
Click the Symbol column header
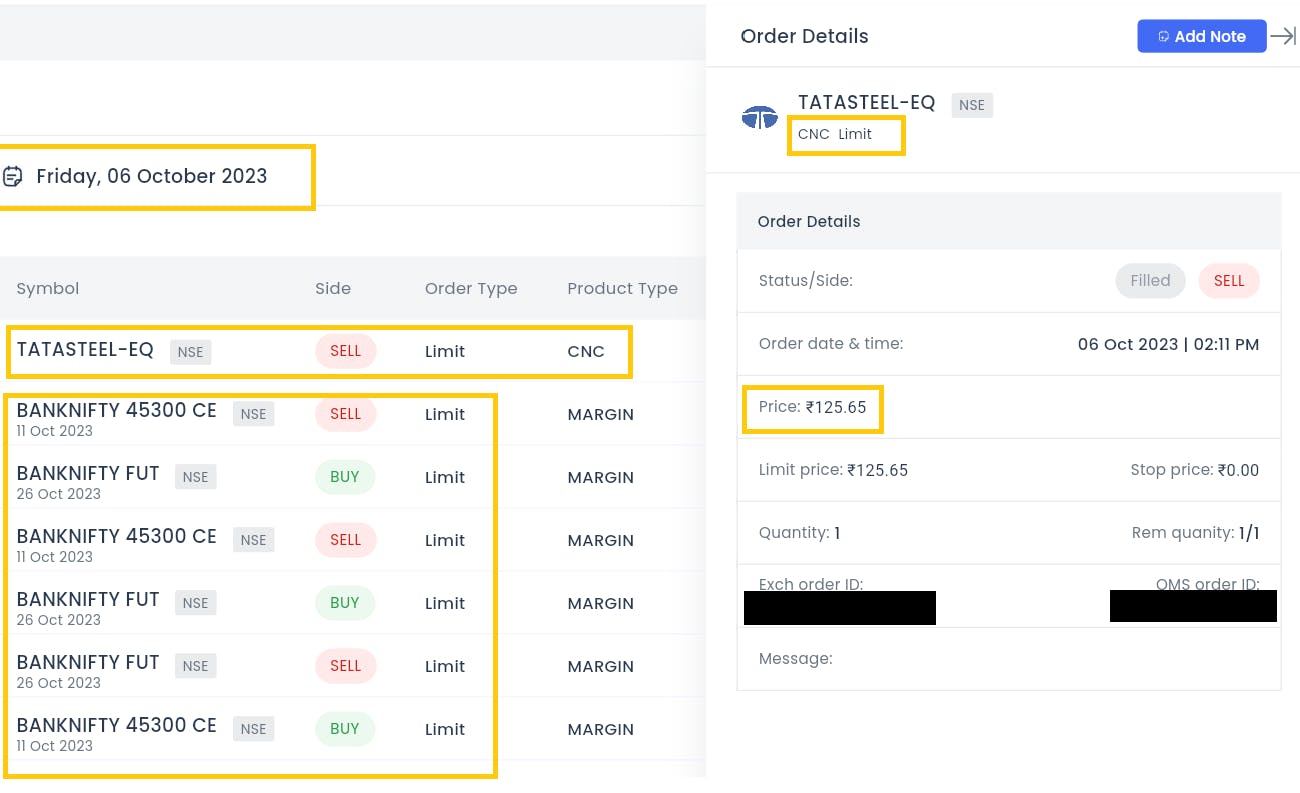[x=48, y=288]
